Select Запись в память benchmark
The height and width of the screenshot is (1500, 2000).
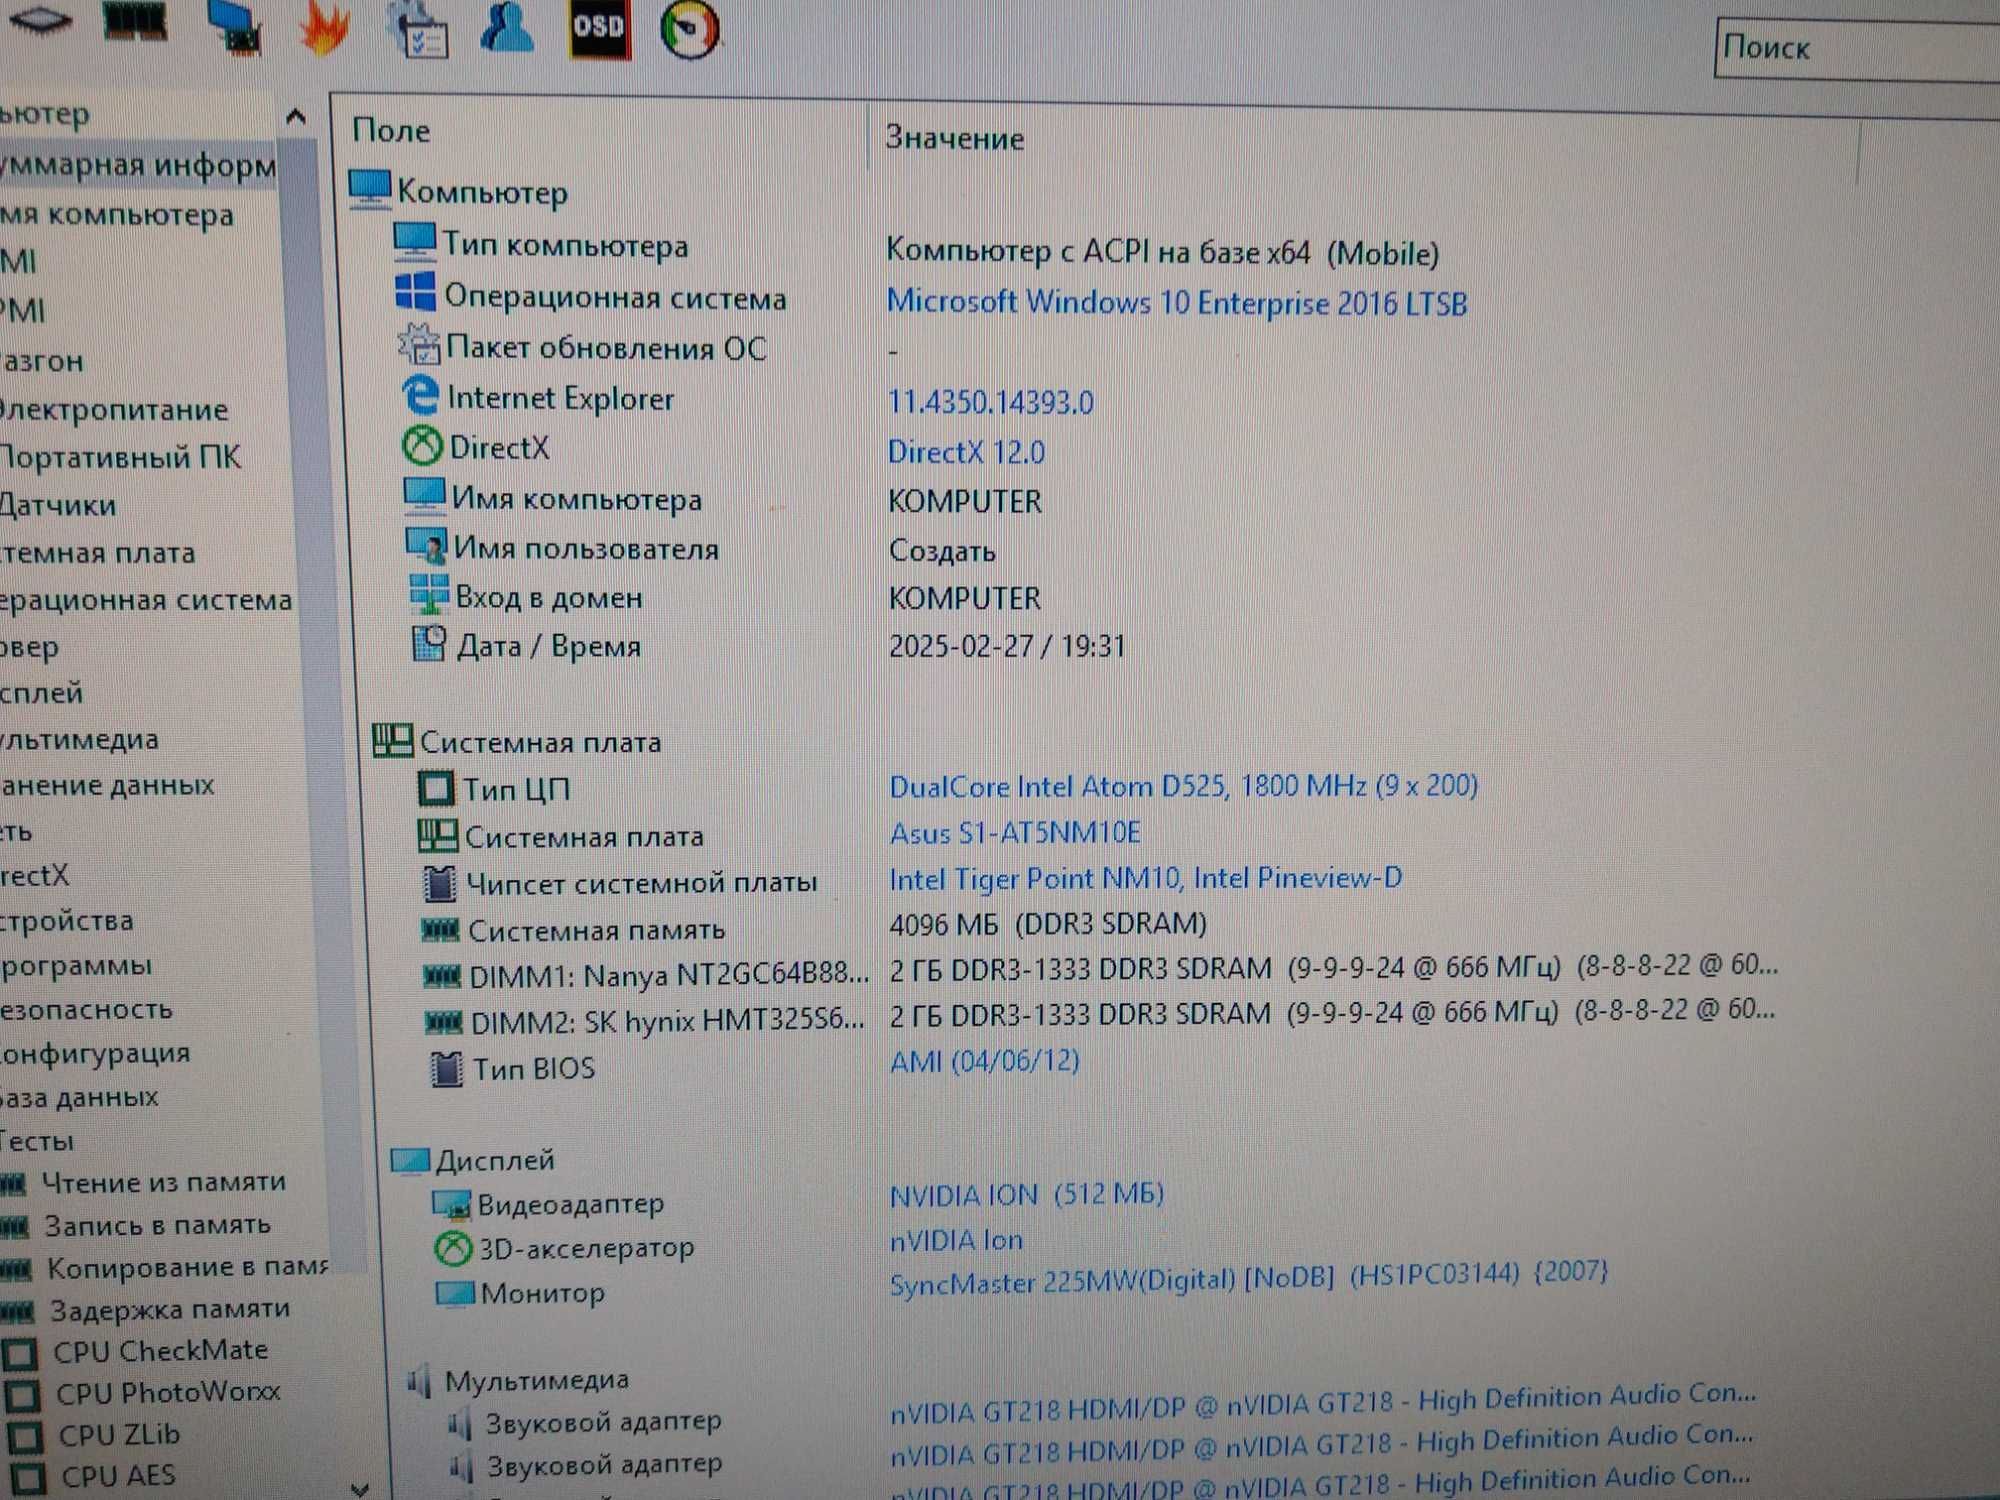157,1225
